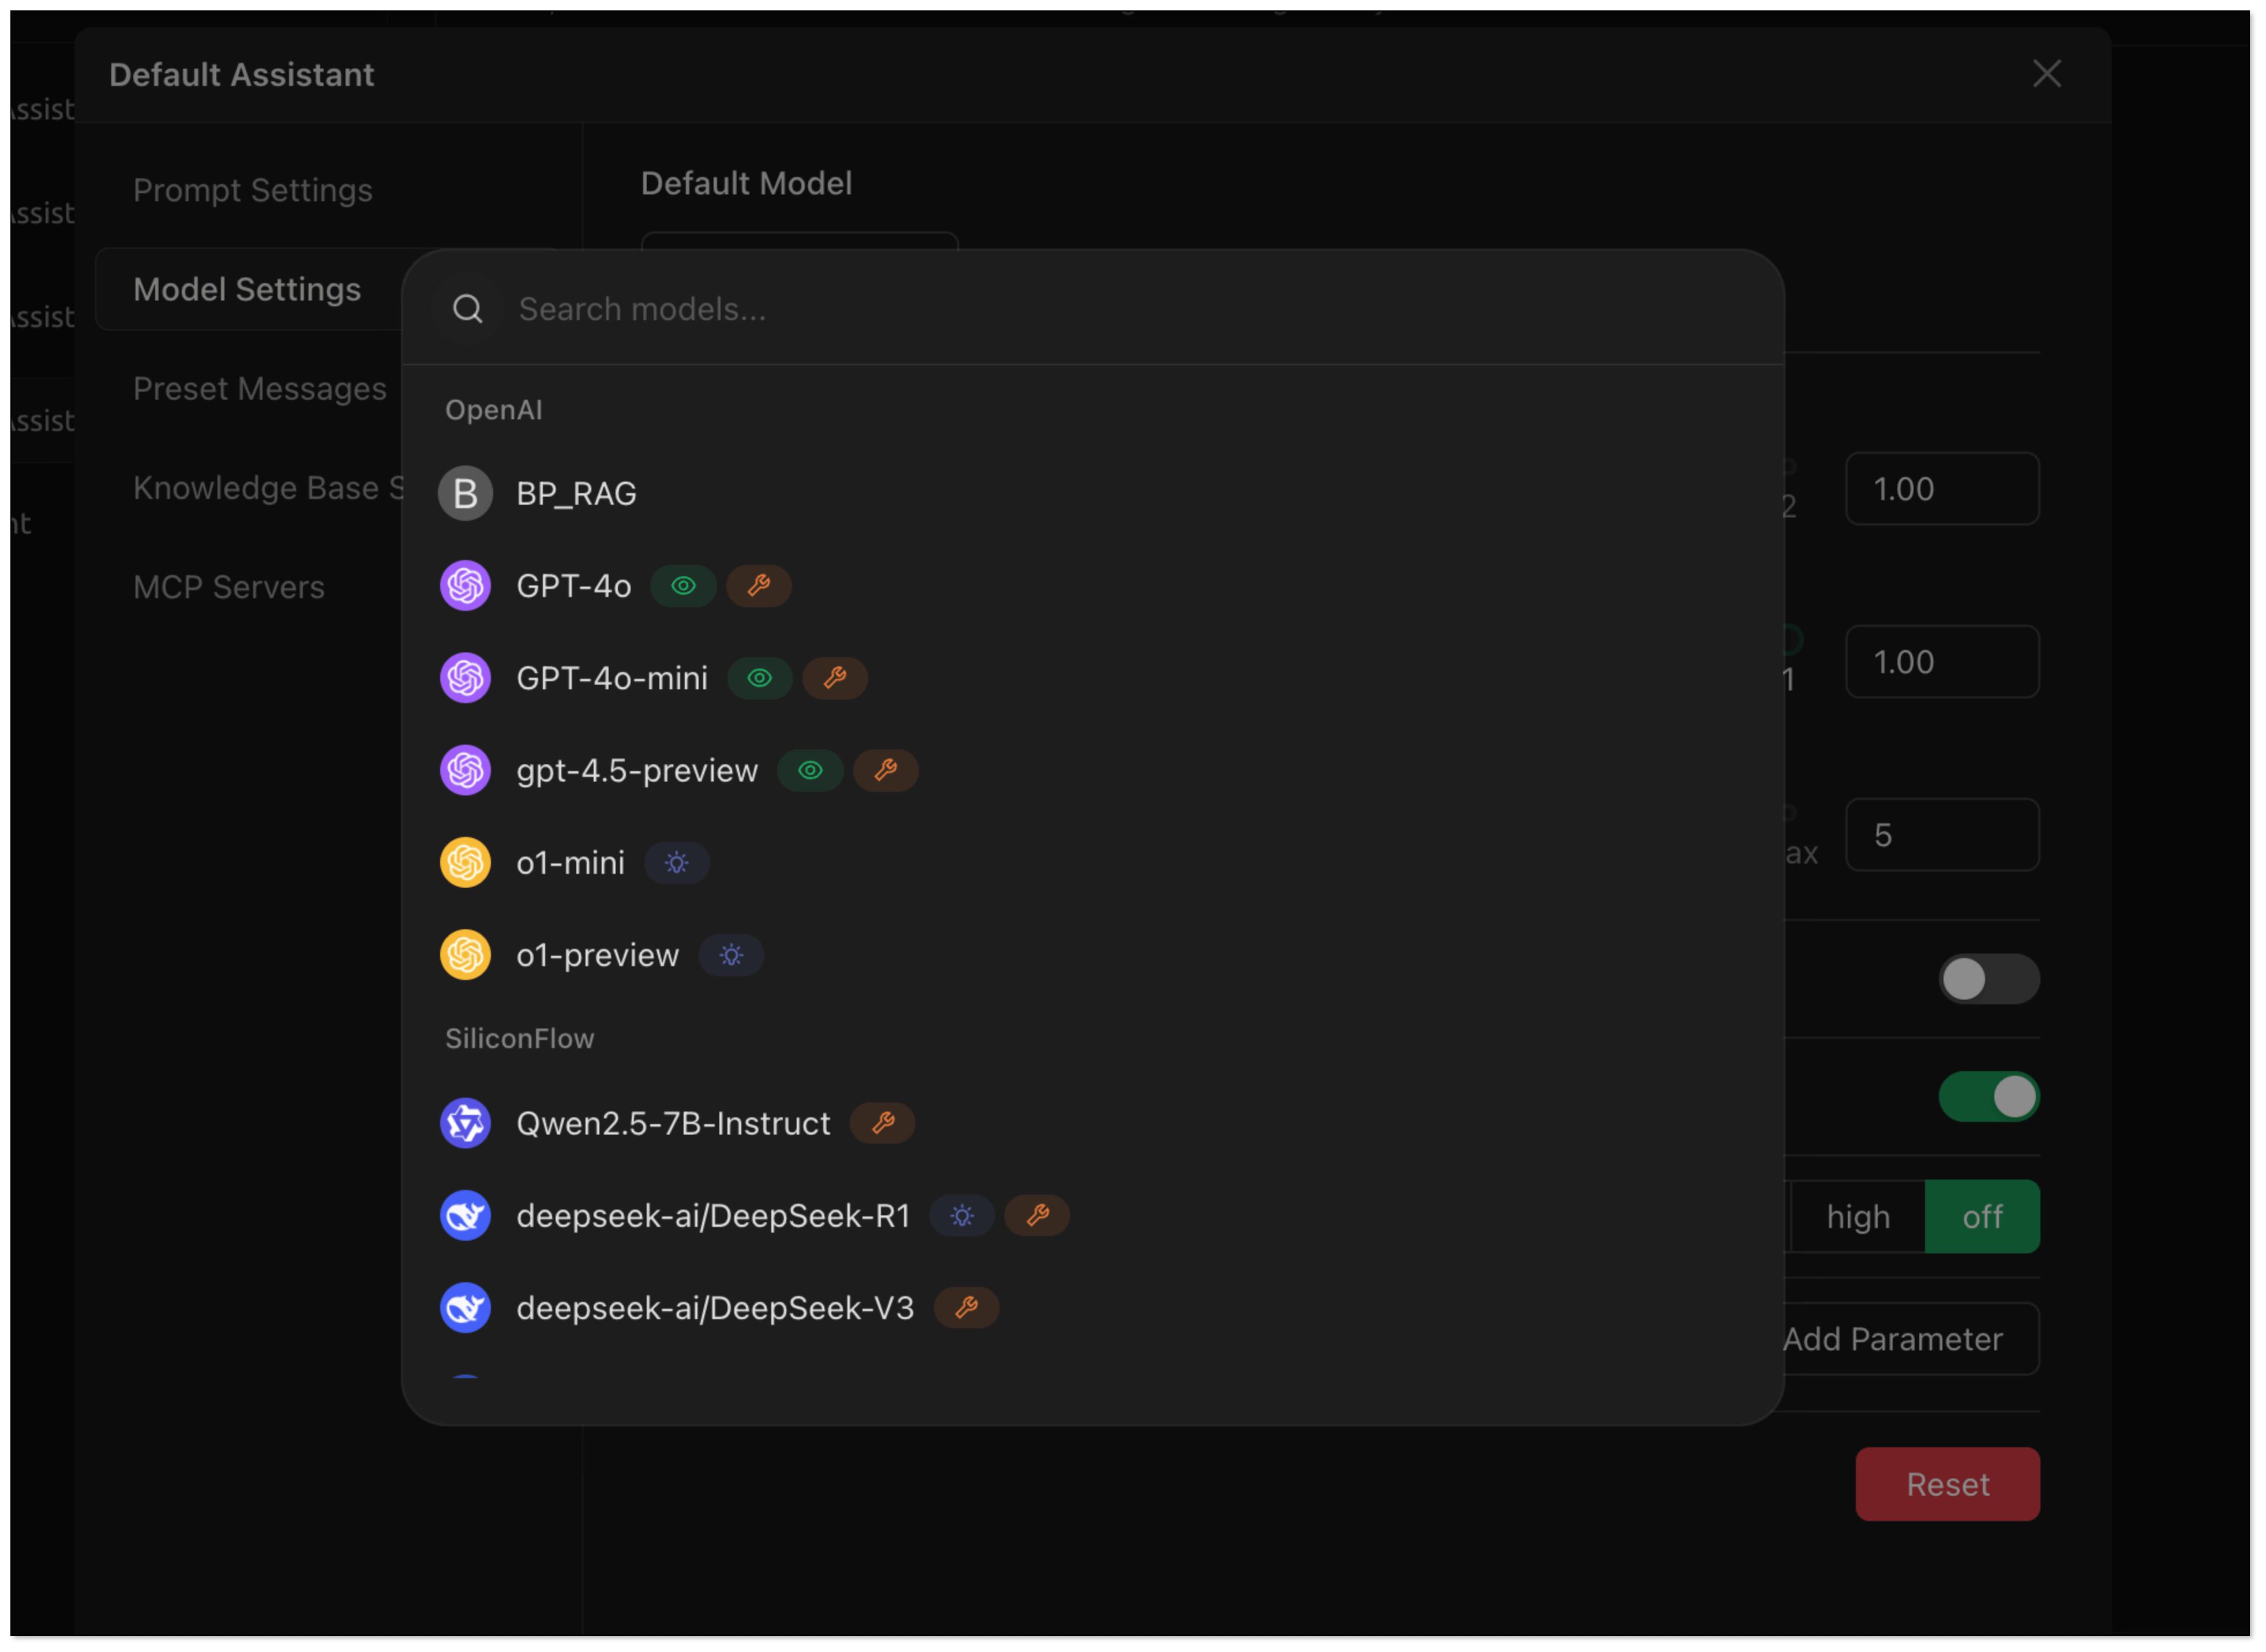Screen dimensions: 2266x1652
Task: Enable the gray toggle switch
Action: coord(1988,979)
